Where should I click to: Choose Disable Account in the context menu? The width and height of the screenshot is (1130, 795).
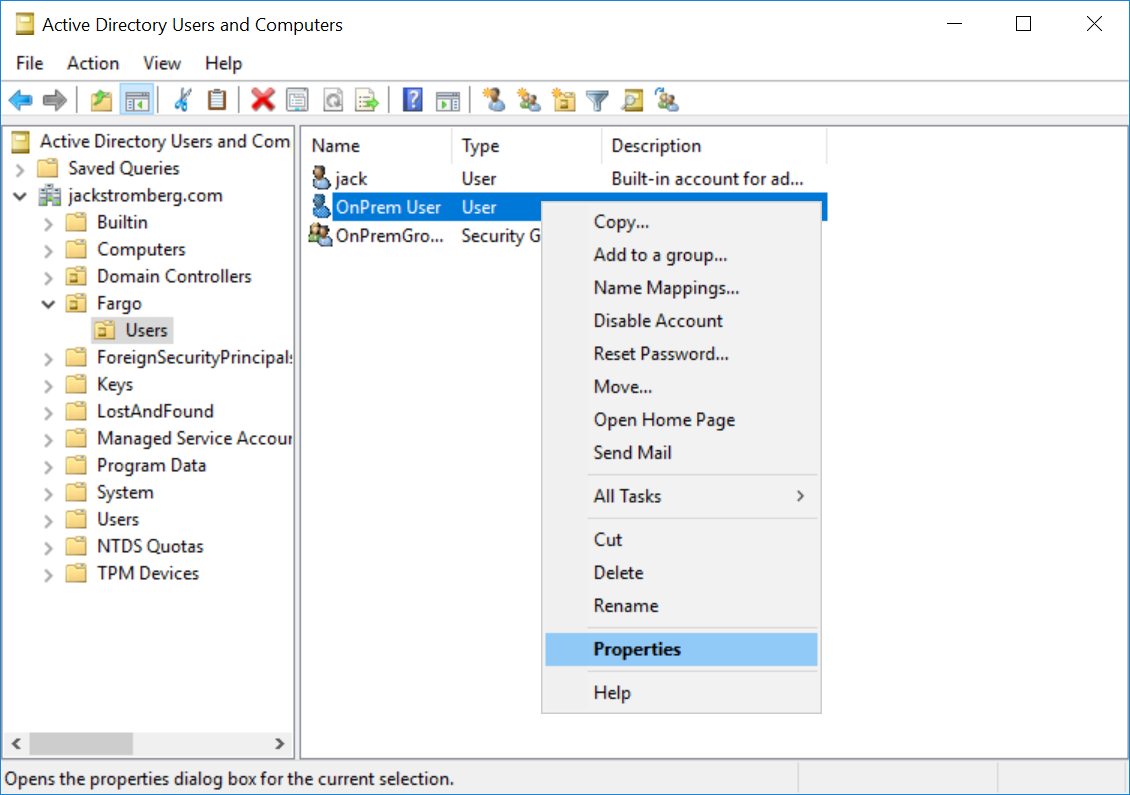pyautogui.click(x=681, y=321)
